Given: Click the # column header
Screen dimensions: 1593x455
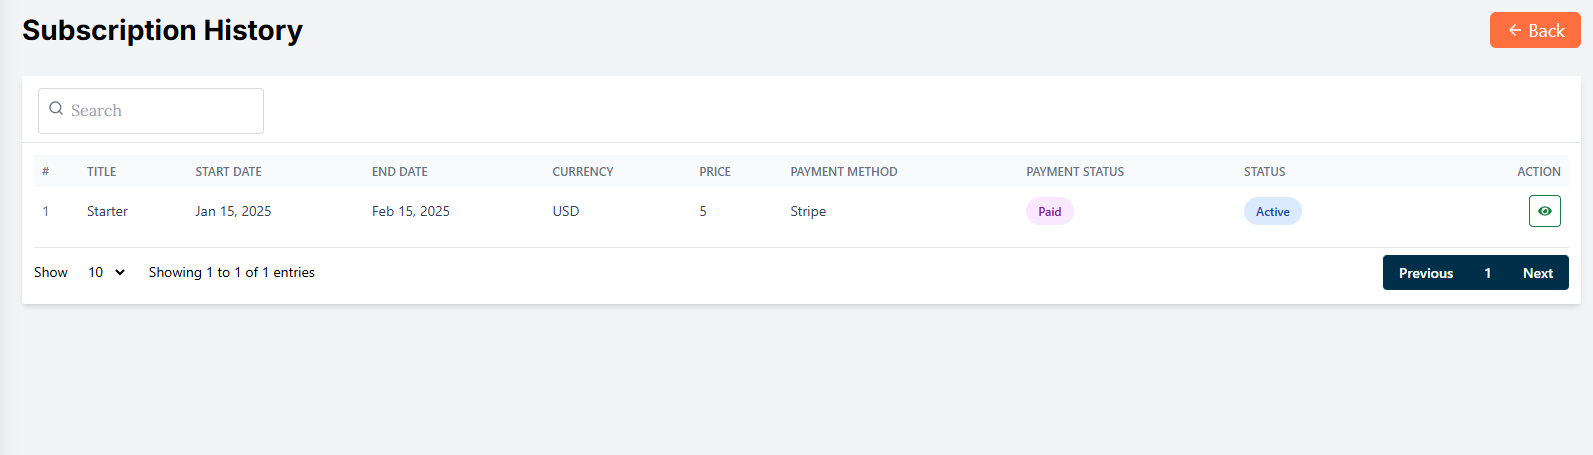Looking at the screenshot, I should click(x=45, y=172).
